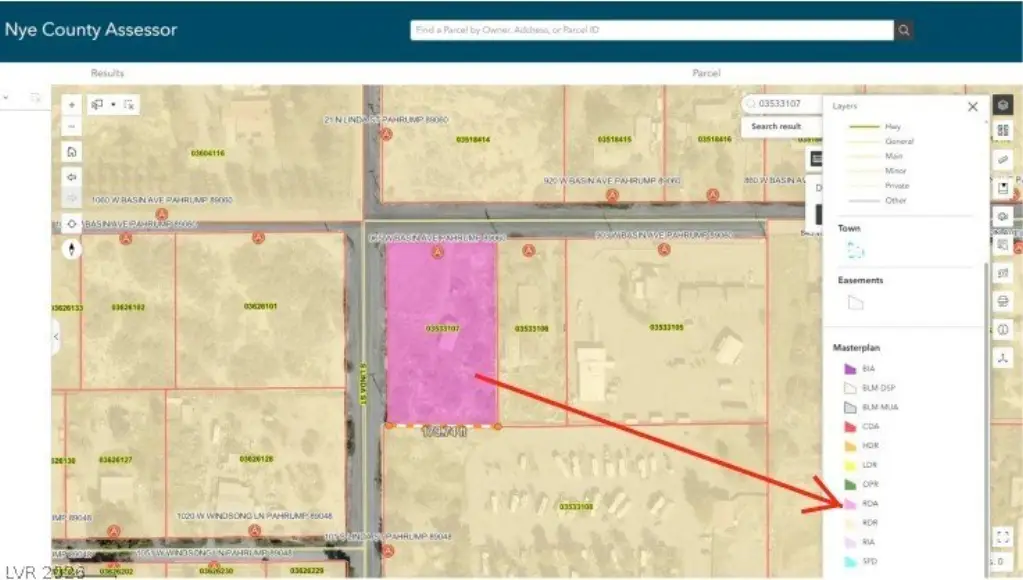The width and height of the screenshot is (1023, 580).
Task: Open the Search result entry
Action: [x=776, y=127]
